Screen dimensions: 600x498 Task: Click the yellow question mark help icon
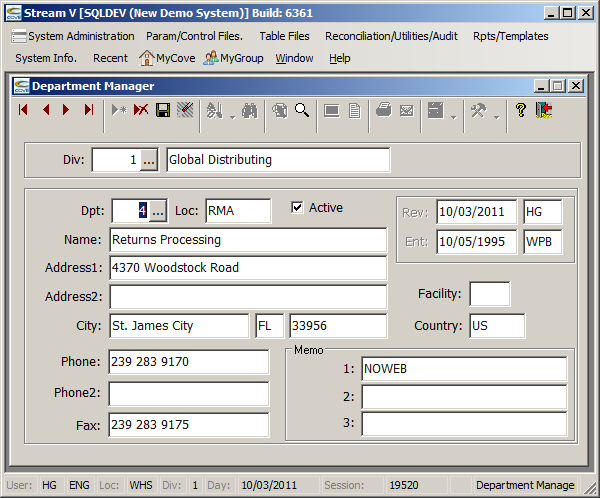521,110
